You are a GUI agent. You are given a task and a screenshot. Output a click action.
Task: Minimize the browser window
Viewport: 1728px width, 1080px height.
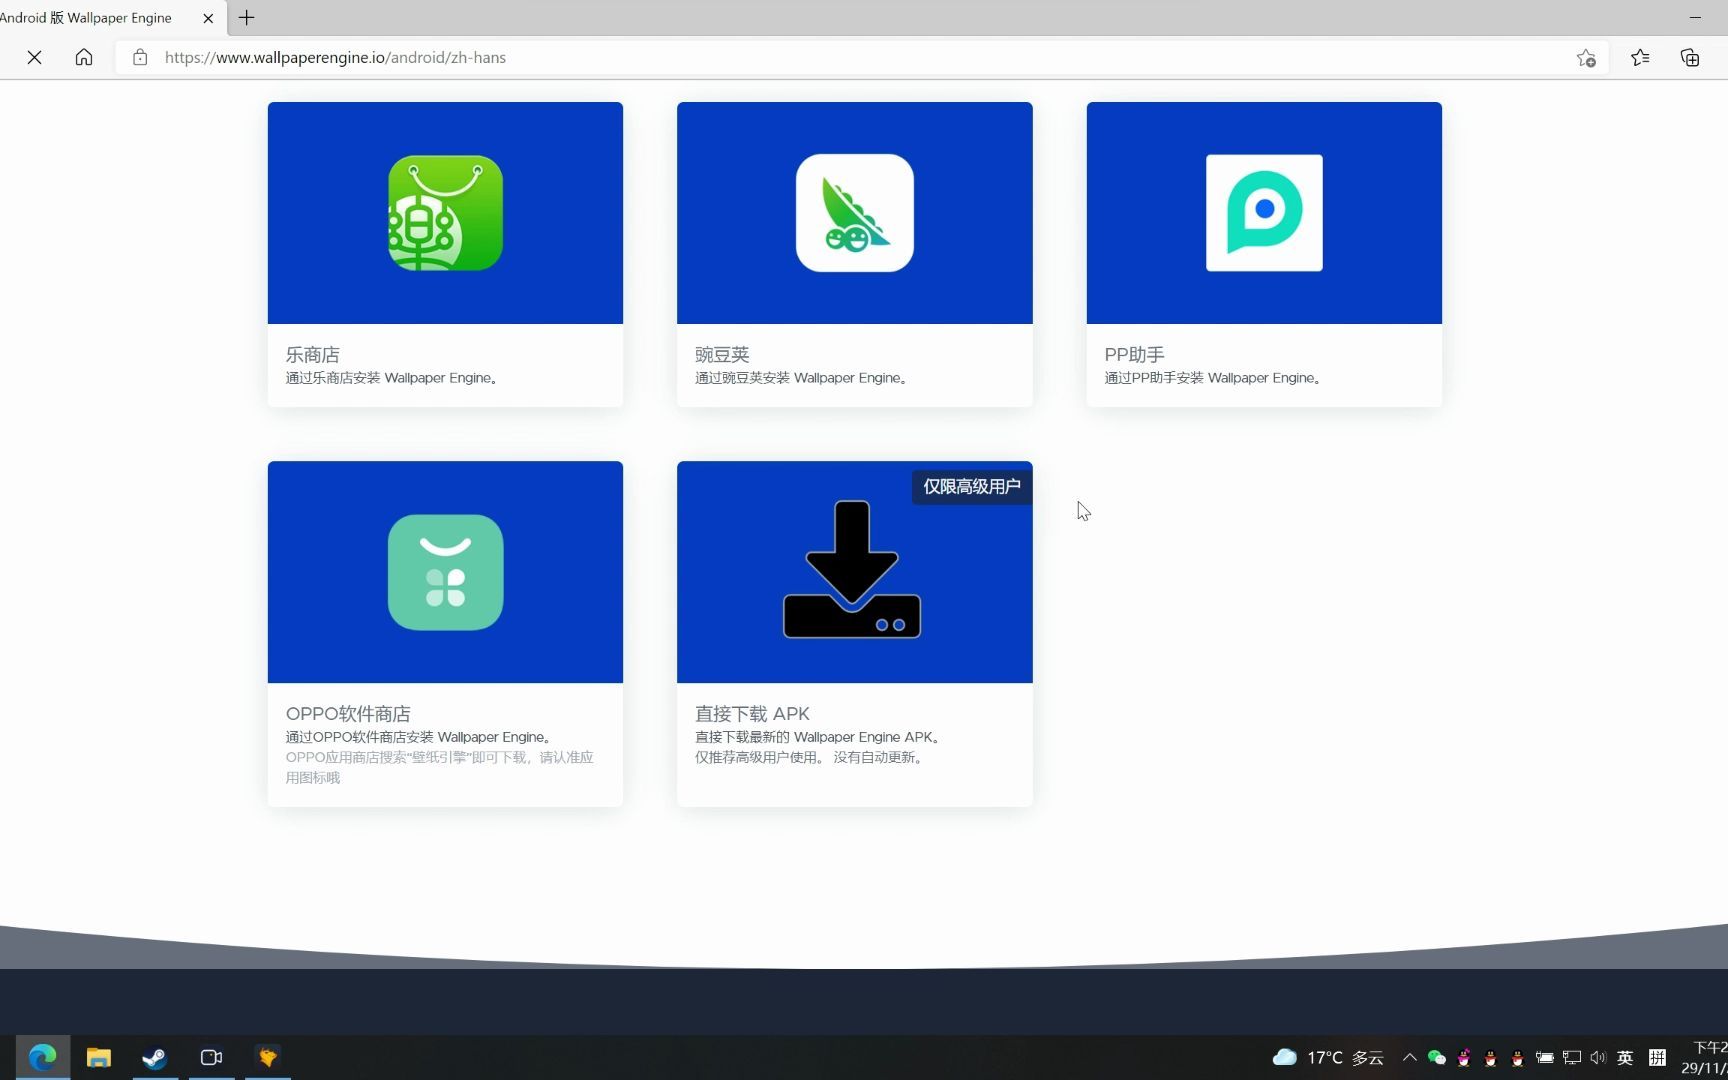[x=1695, y=18]
